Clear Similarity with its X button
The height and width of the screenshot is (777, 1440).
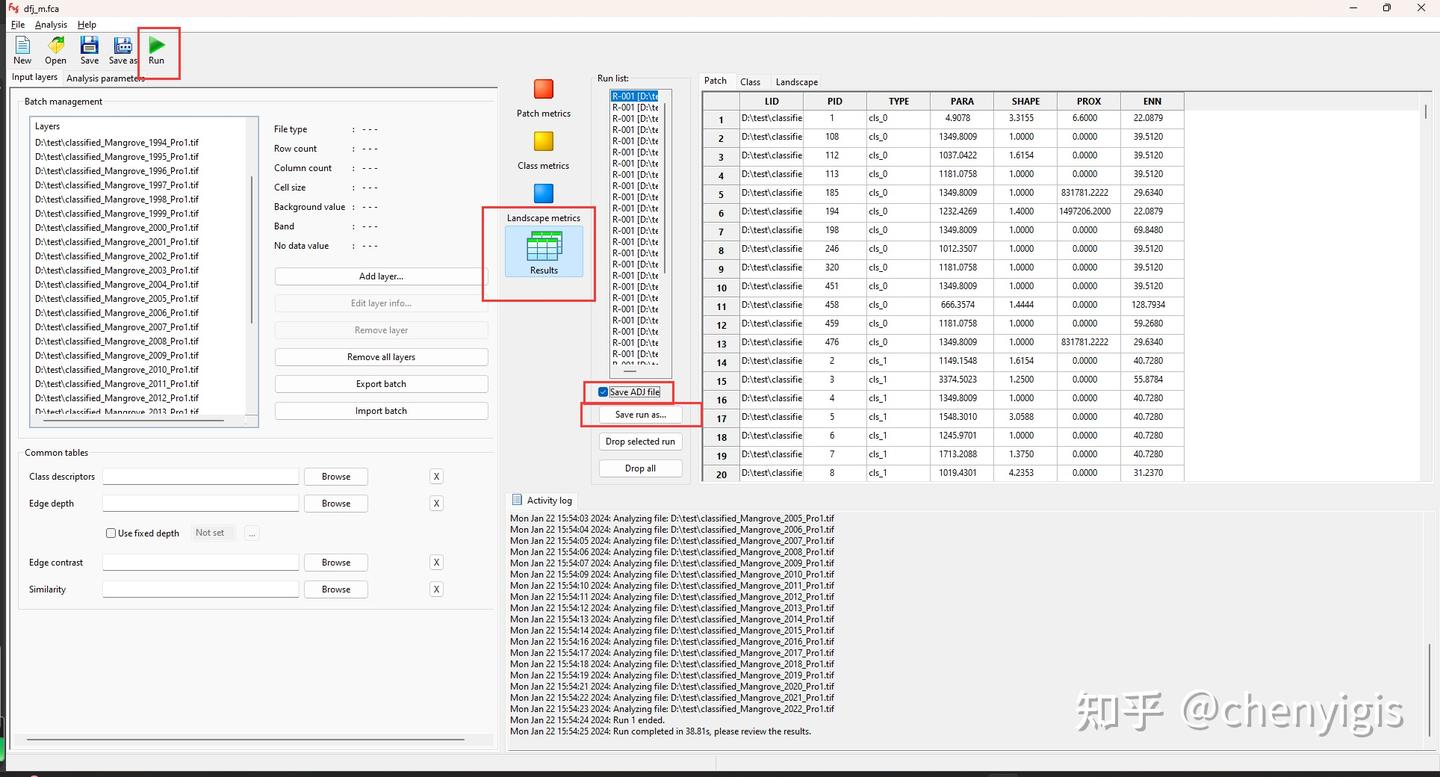(436, 590)
